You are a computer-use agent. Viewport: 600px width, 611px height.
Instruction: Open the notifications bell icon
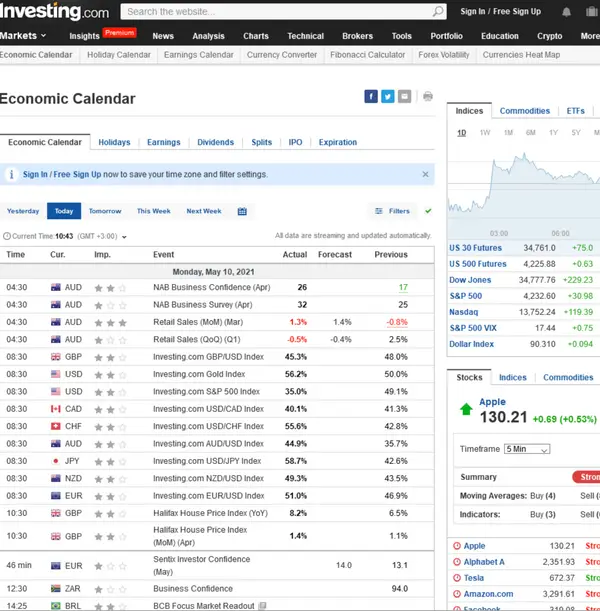(566, 12)
